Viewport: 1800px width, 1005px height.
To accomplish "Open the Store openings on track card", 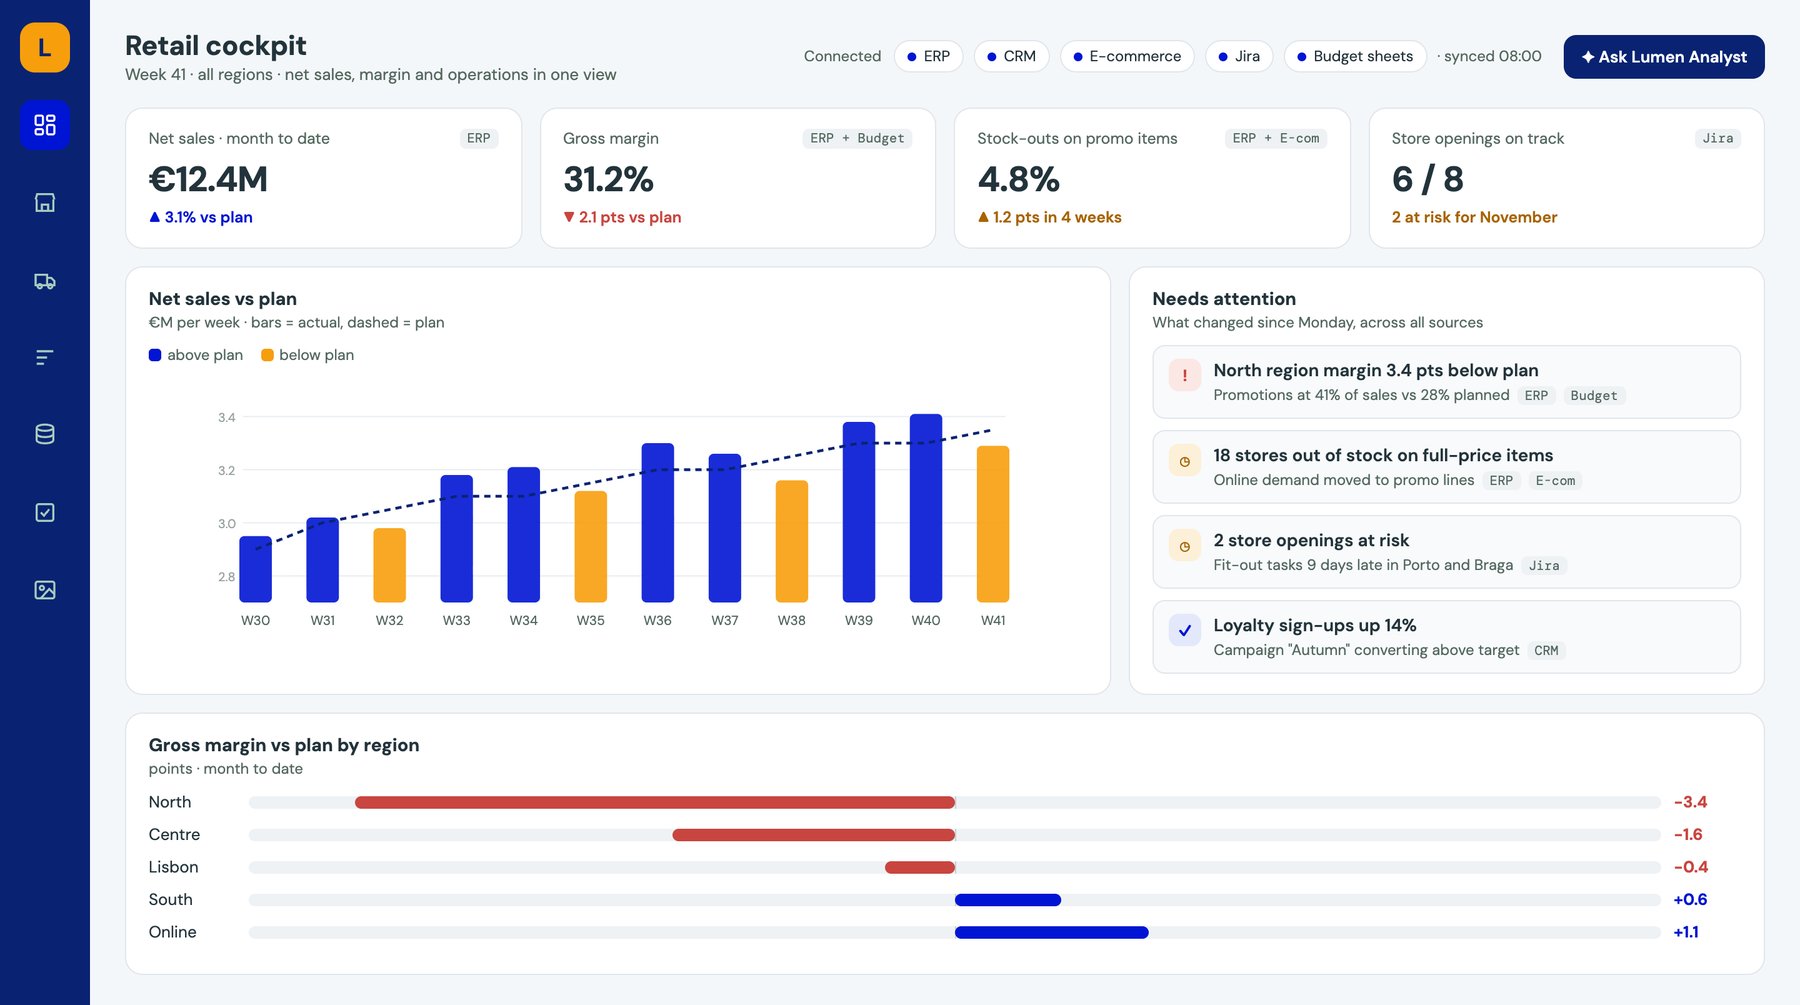I will click(1566, 178).
